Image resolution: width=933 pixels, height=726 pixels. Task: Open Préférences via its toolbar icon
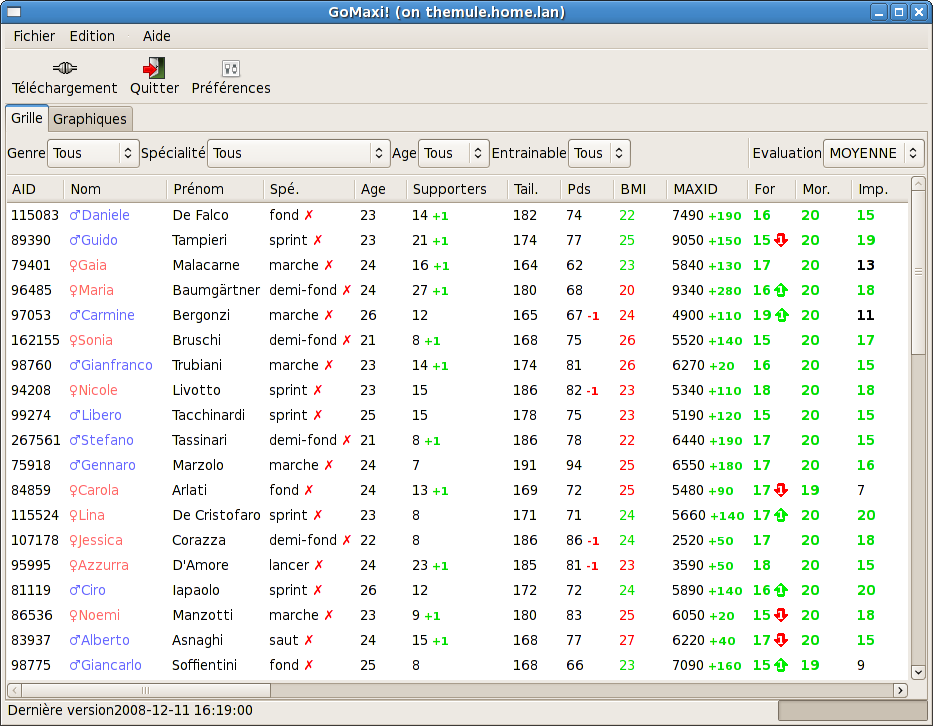231,68
